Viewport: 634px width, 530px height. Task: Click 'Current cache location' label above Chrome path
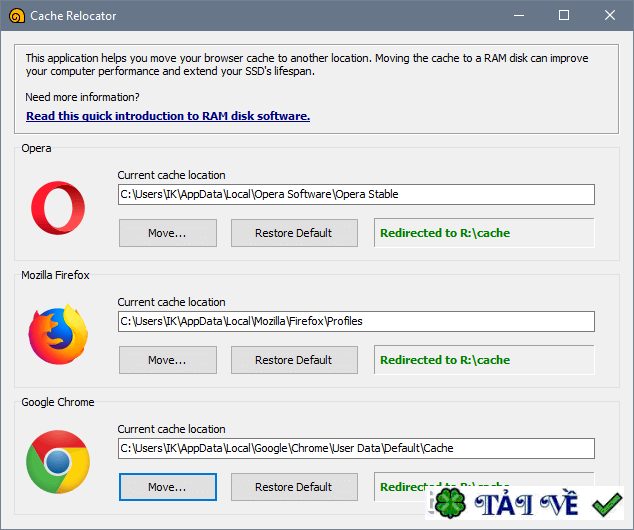pyautogui.click(x=171, y=429)
